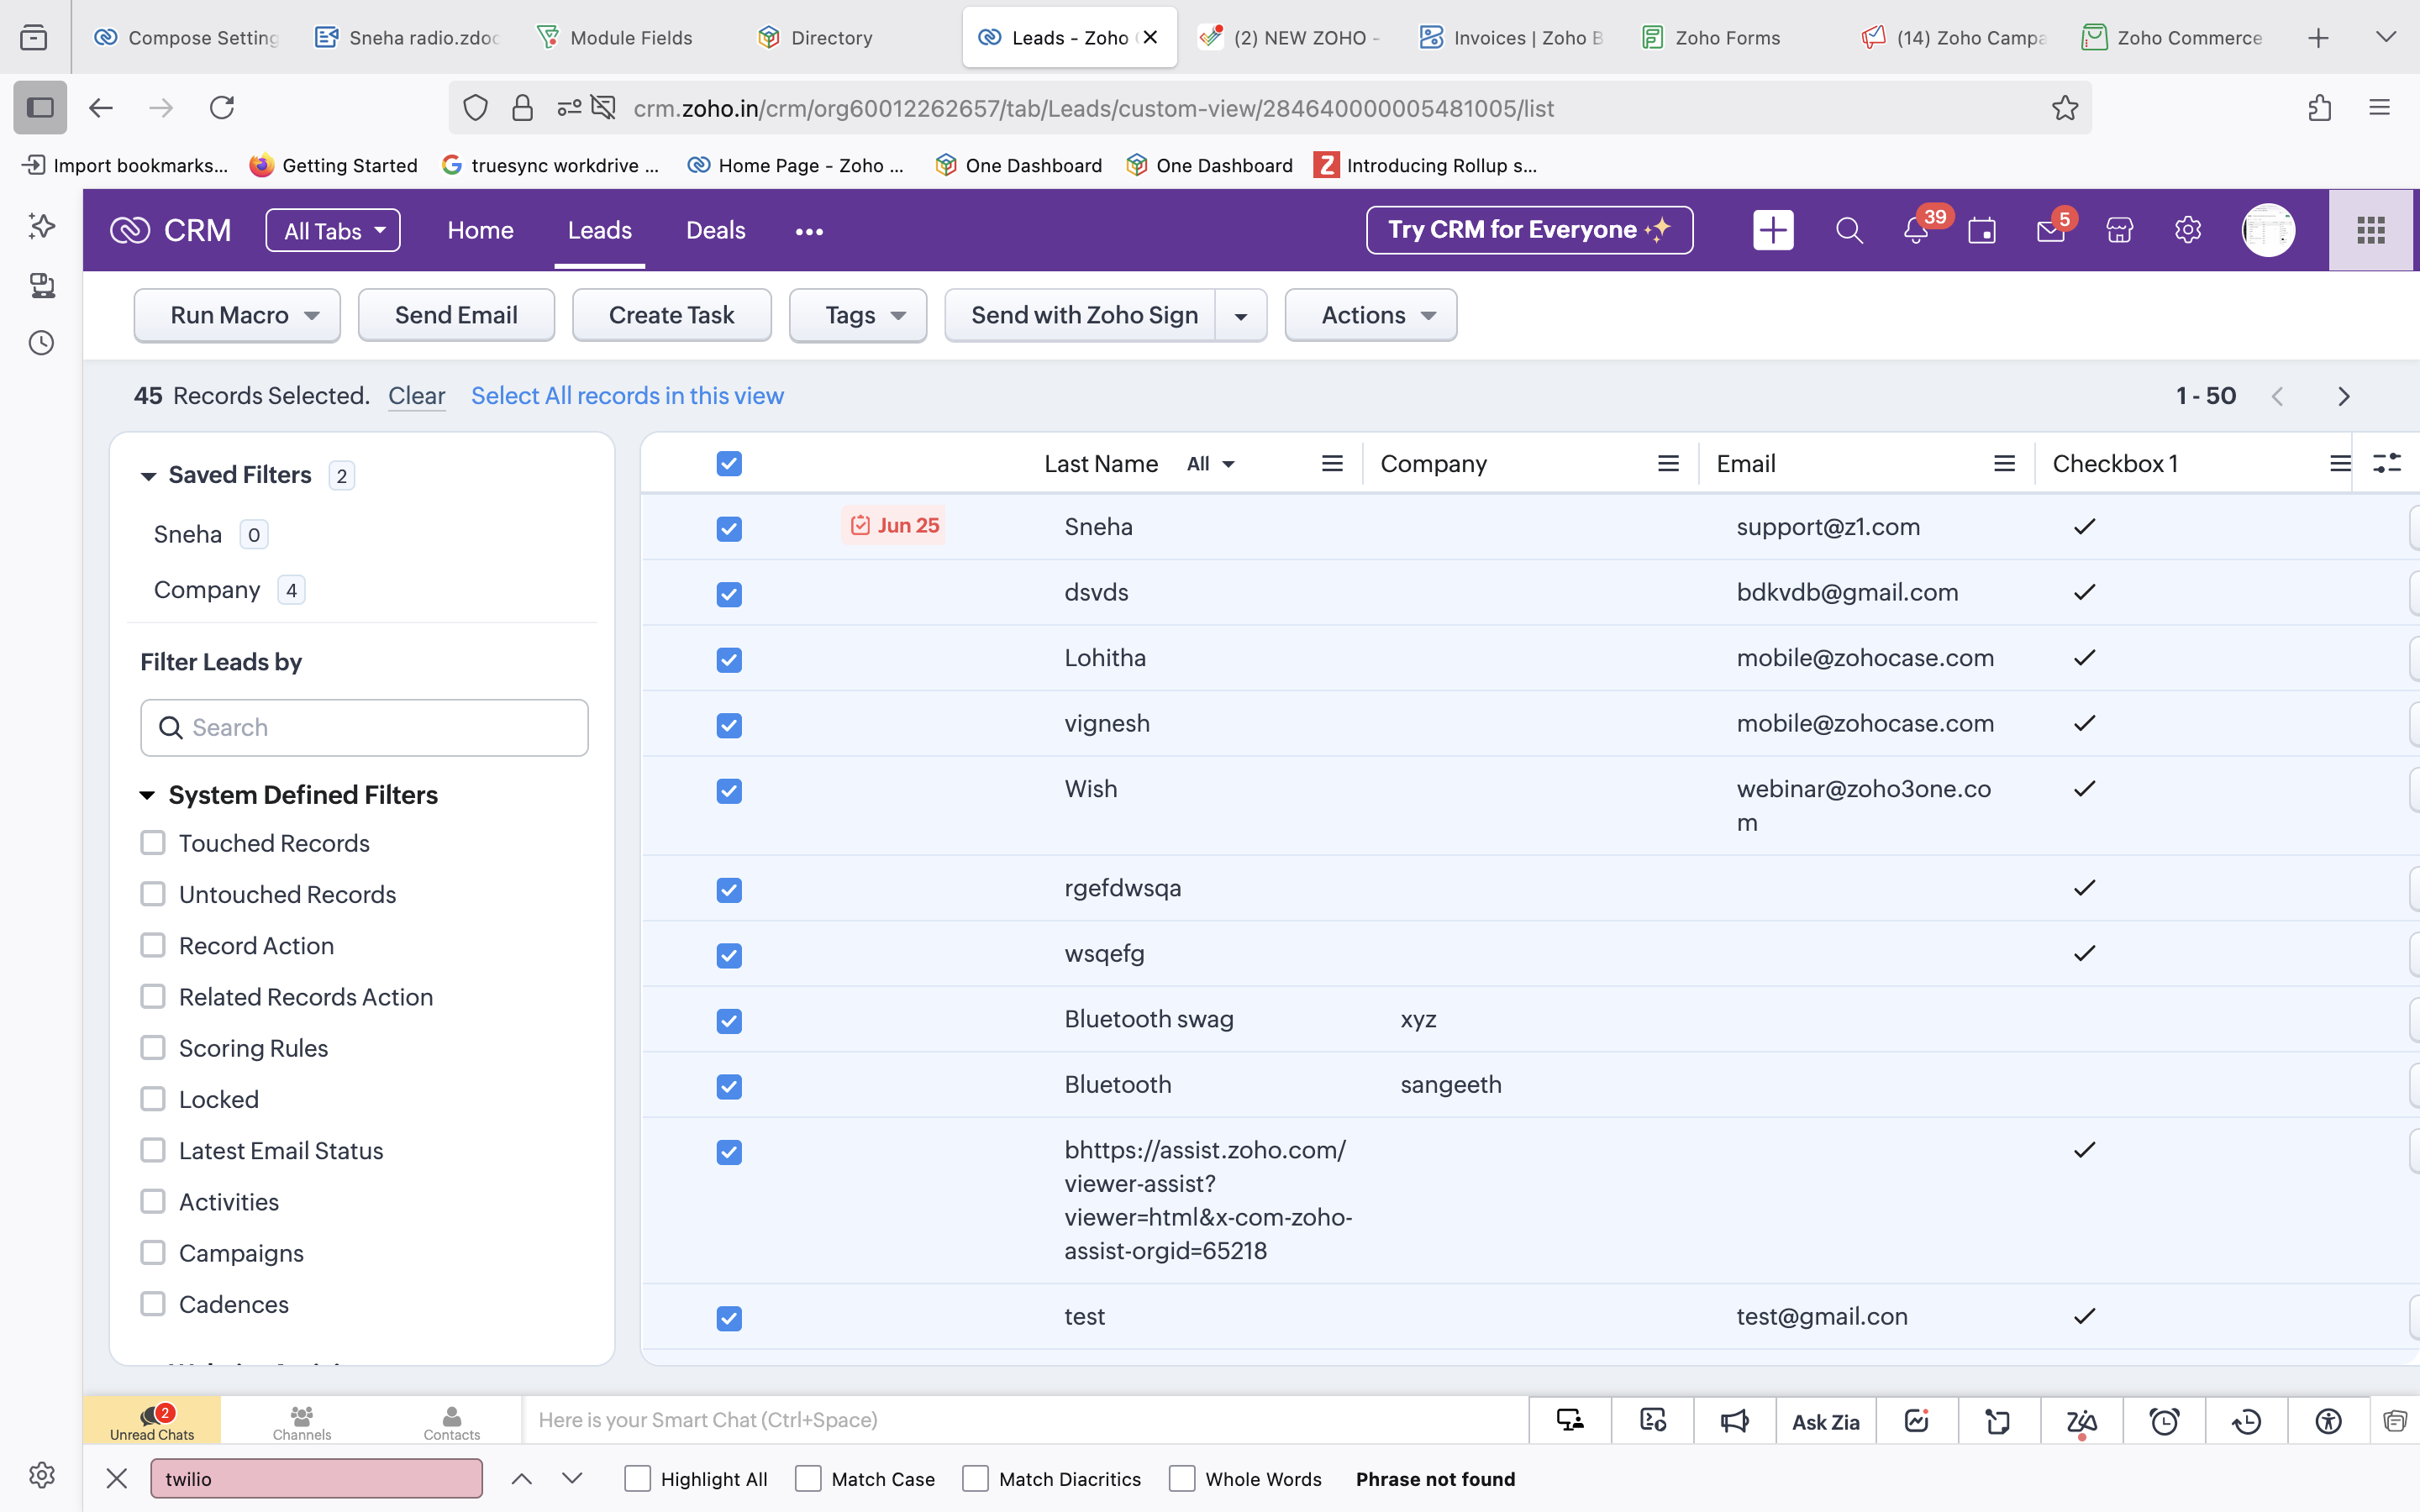The height and width of the screenshot is (1512, 2420).
Task: Collapse the Saved Filters section
Action: pos(148,476)
